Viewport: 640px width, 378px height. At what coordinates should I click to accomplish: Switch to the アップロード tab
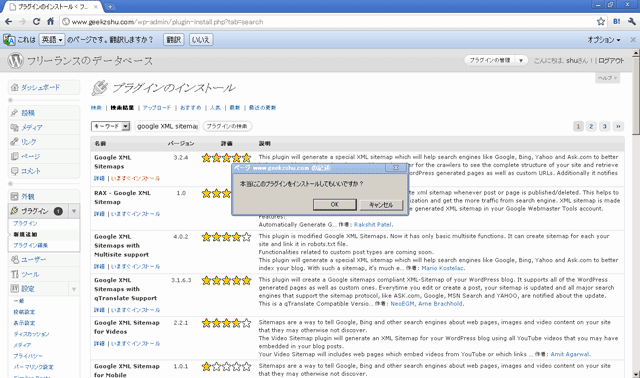click(x=157, y=108)
